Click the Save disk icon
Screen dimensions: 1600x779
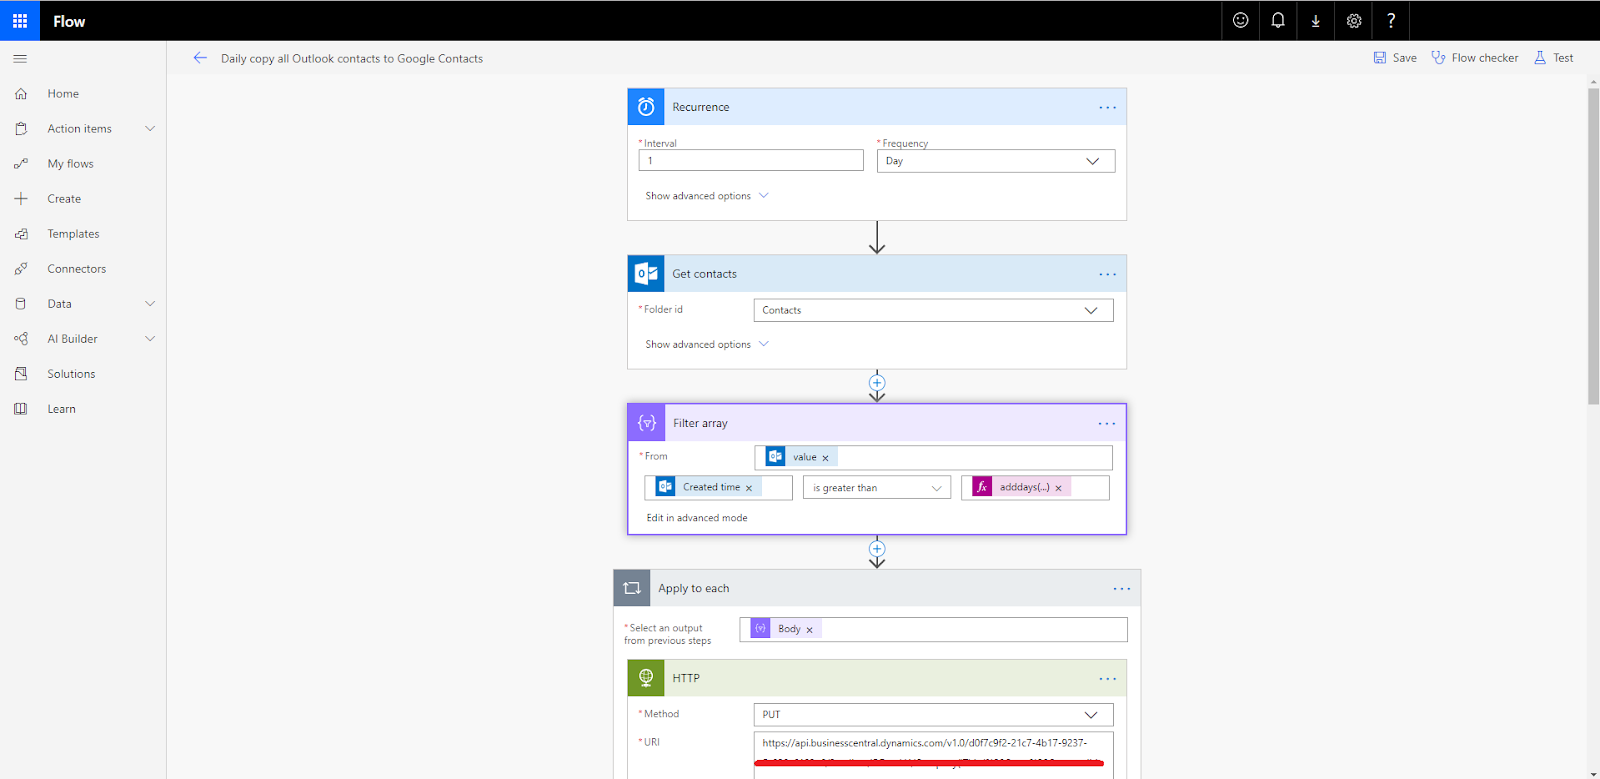pos(1380,58)
